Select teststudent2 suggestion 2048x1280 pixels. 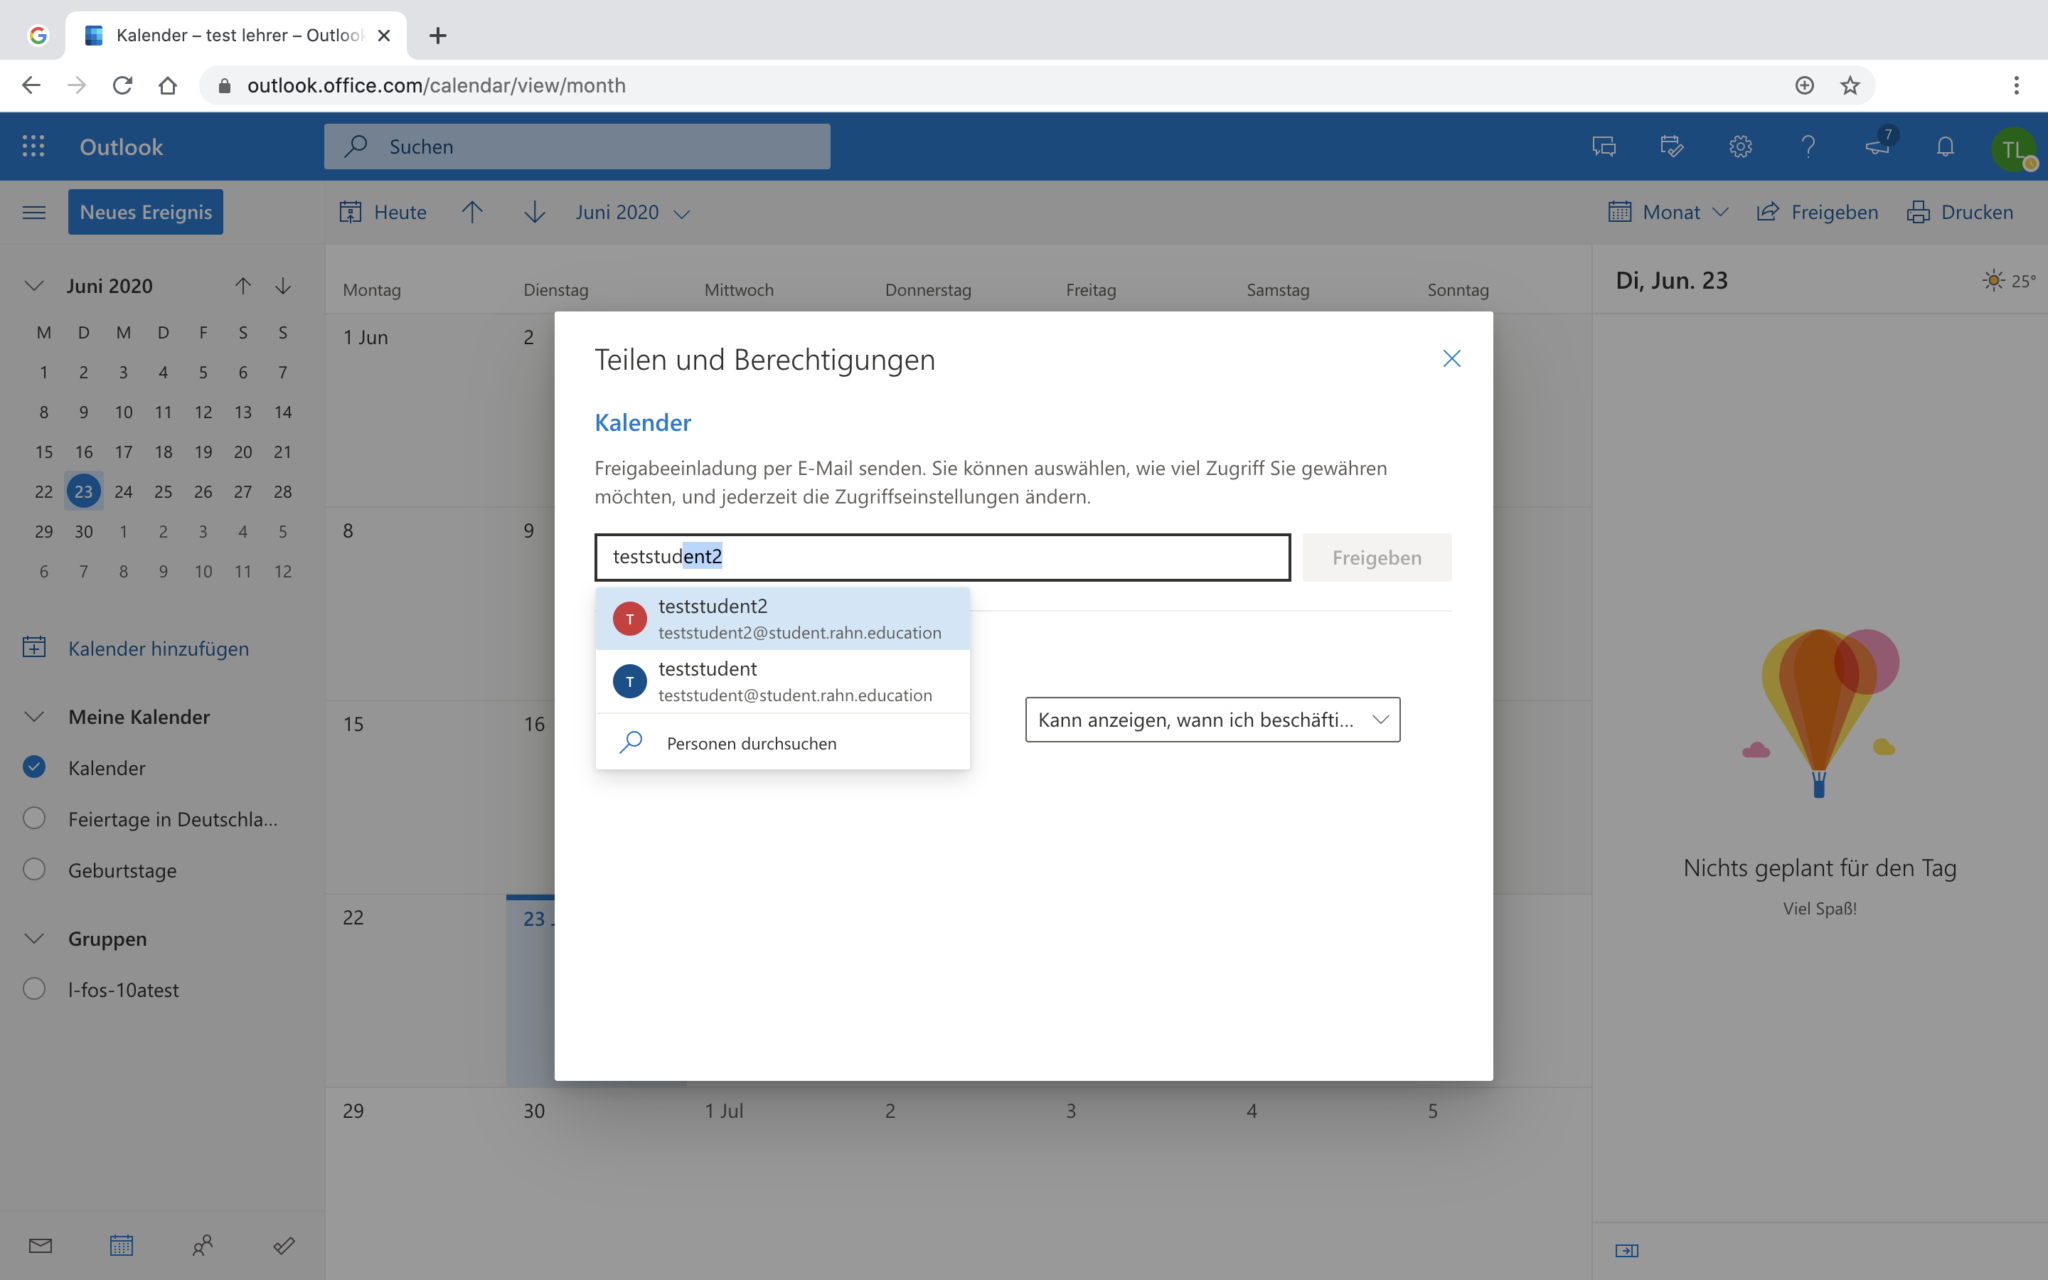click(782, 618)
